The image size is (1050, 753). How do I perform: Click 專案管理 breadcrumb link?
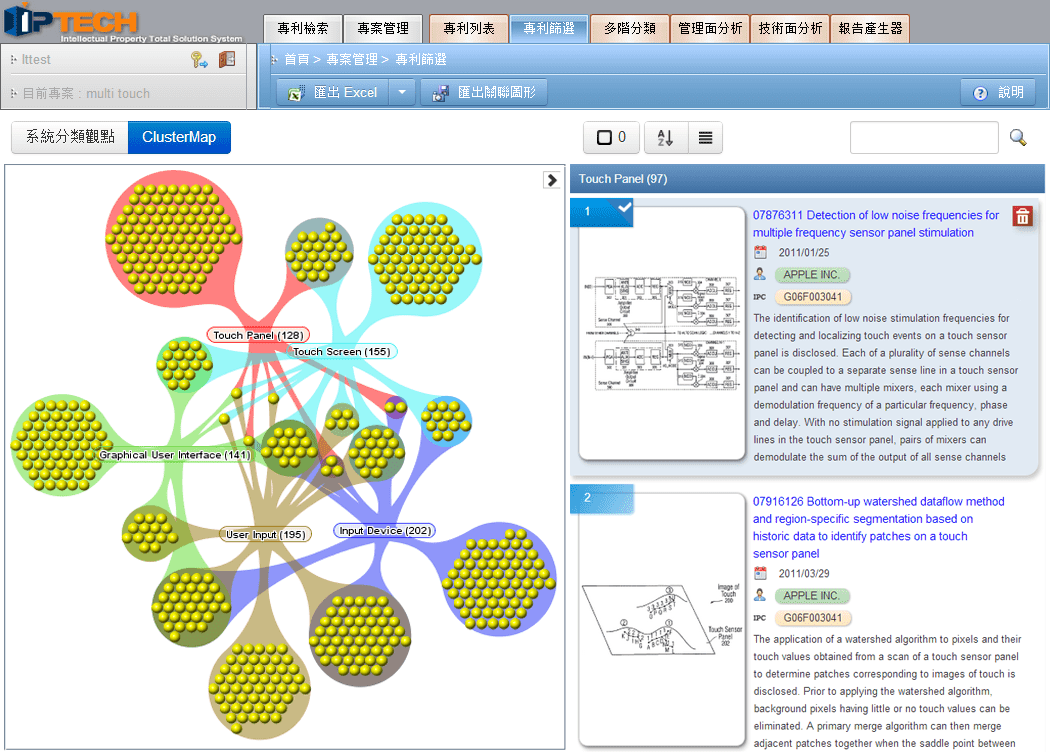click(x=352, y=60)
